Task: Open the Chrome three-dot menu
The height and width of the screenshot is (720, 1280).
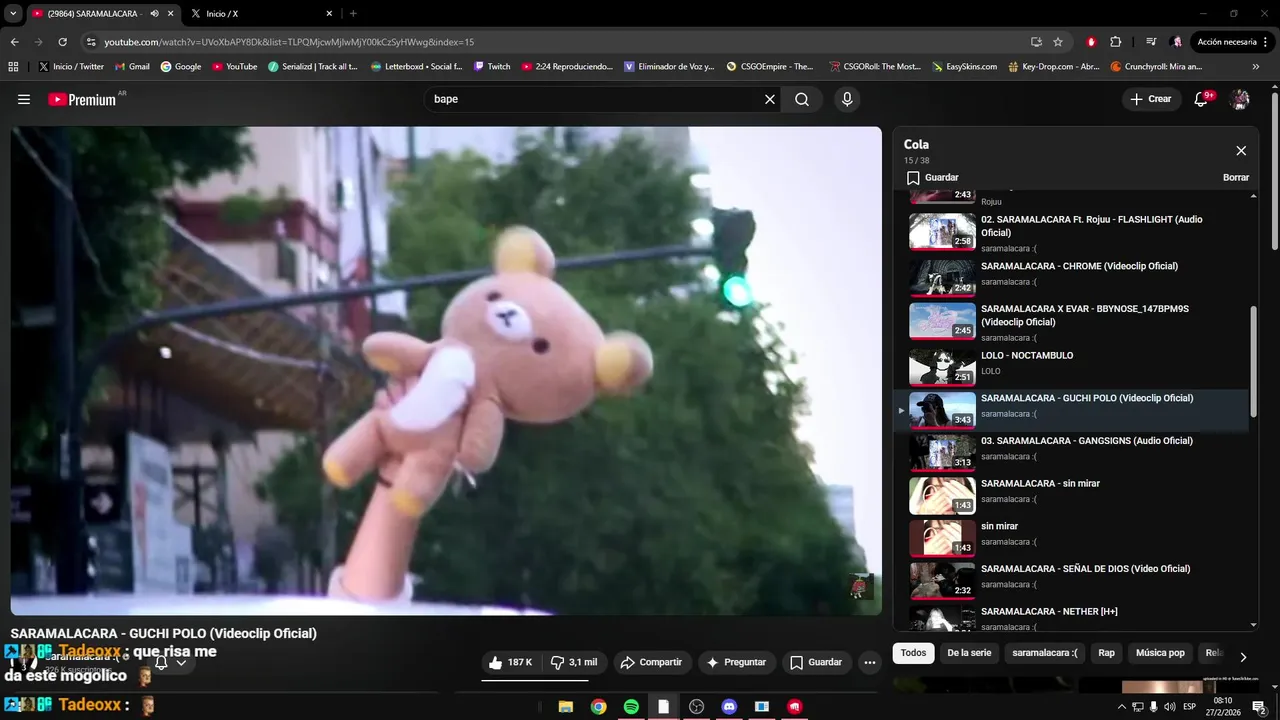Action: pyautogui.click(x=1268, y=42)
